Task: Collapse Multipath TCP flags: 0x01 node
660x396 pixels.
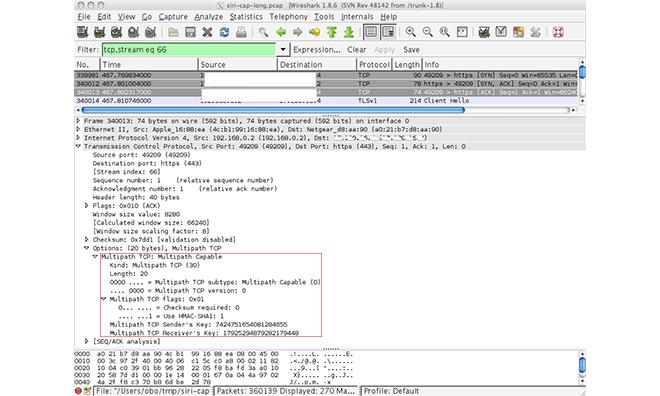Action: [104, 299]
